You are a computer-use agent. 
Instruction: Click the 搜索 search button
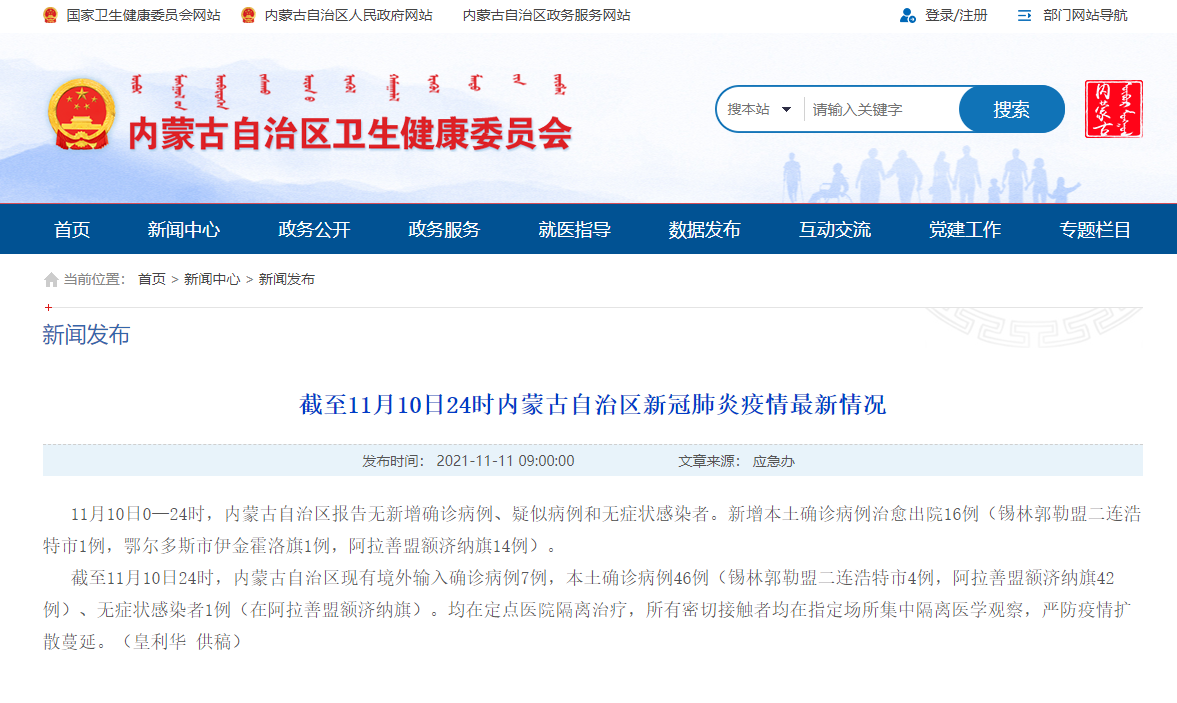coord(1011,109)
